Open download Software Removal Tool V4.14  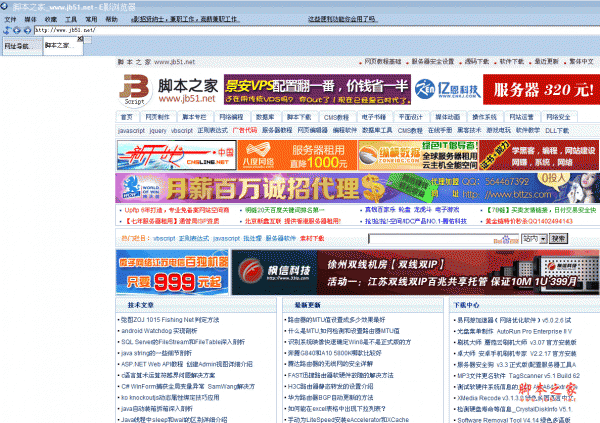tap(514, 420)
